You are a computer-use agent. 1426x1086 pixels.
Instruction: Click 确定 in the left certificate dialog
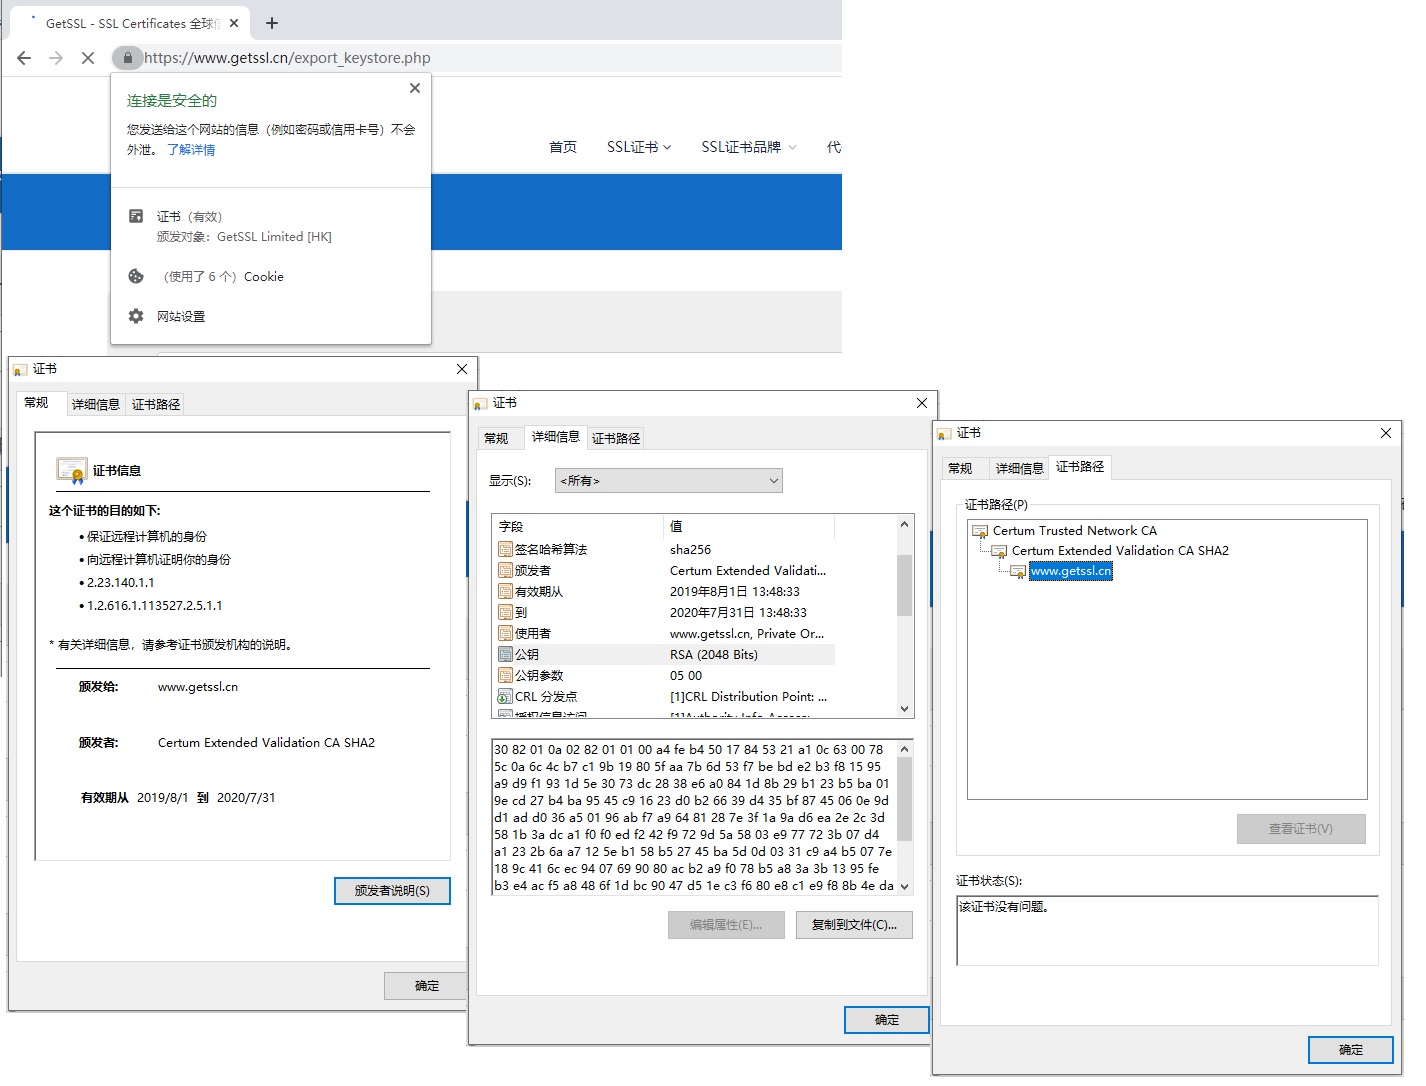pos(426,986)
